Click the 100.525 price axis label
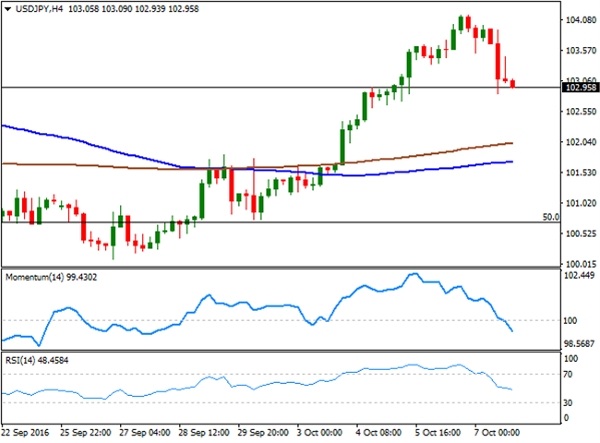The width and height of the screenshot is (600, 443). click(x=581, y=233)
